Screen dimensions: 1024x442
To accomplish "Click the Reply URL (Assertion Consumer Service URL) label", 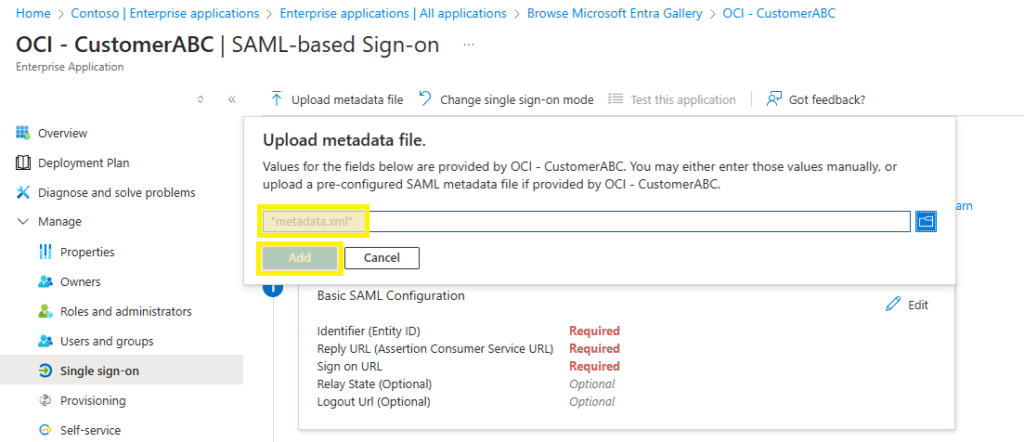I will (435, 348).
